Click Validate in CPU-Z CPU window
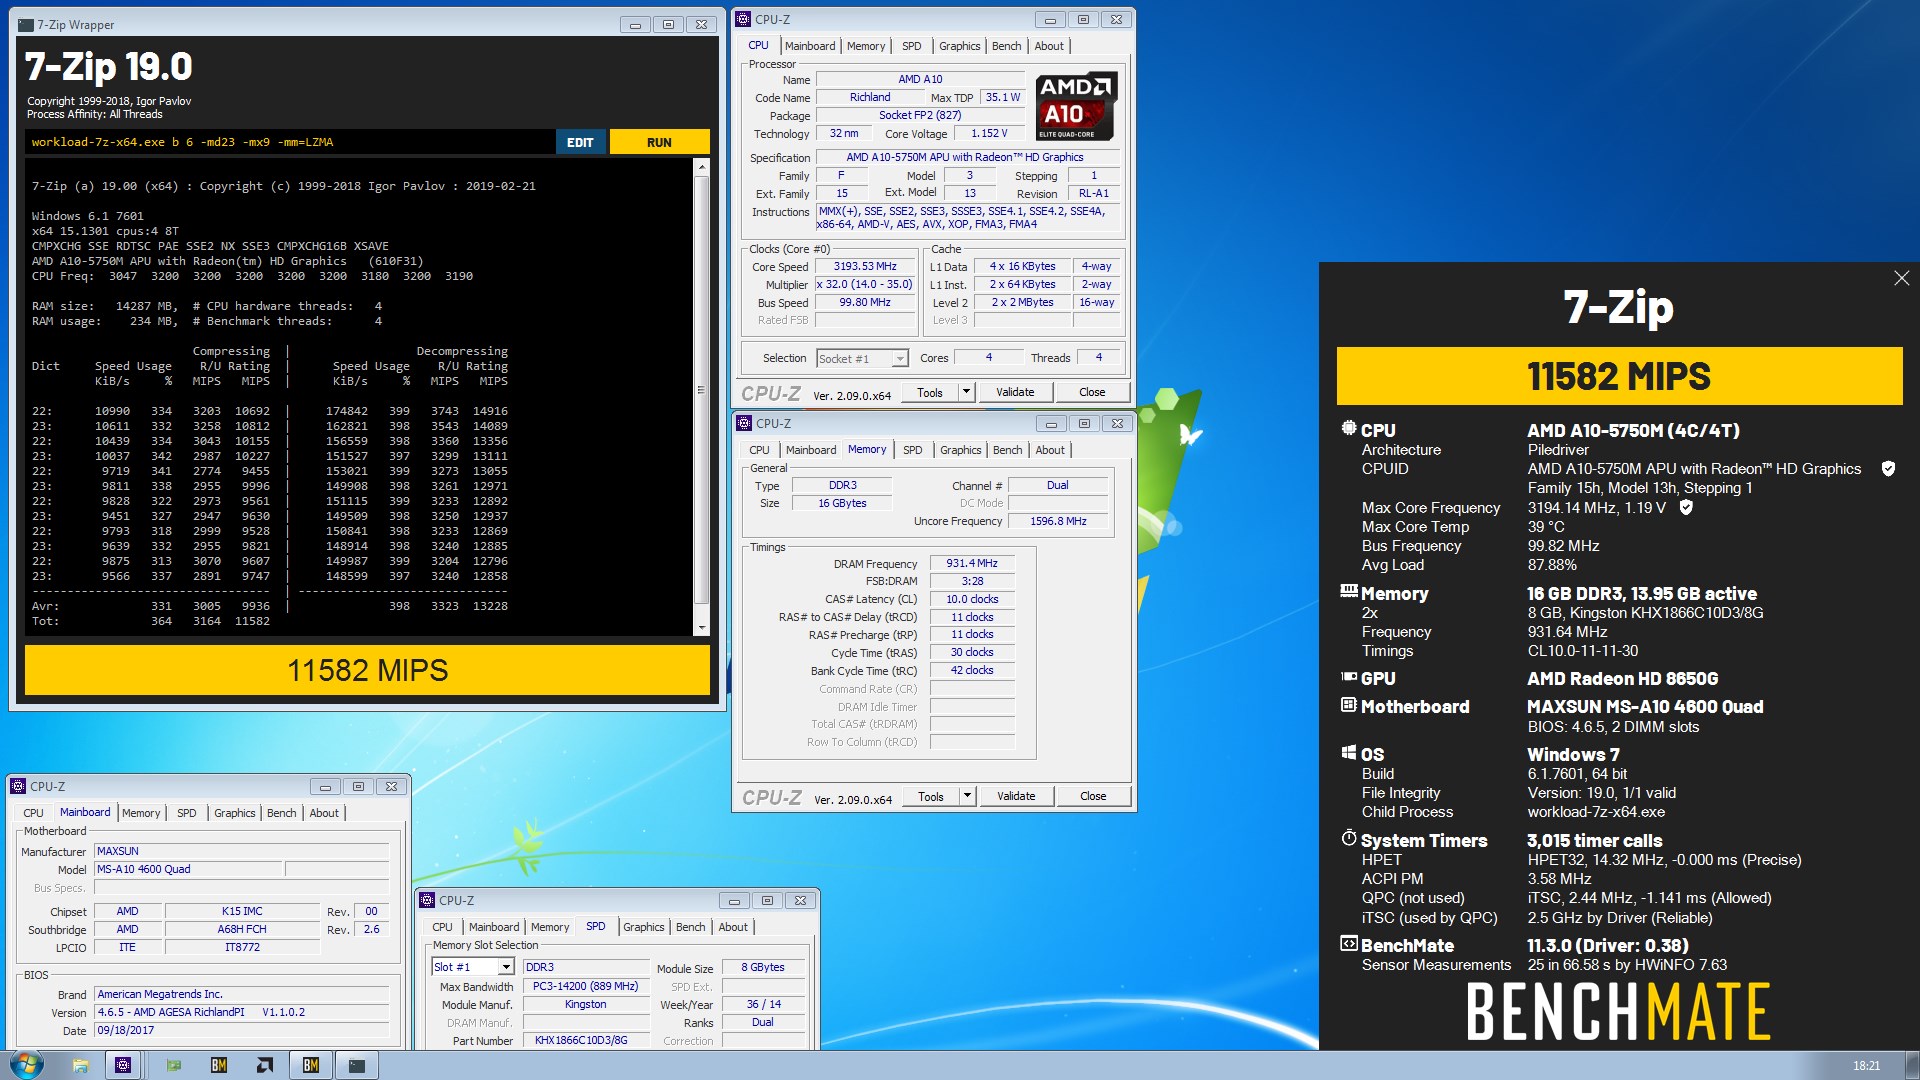The width and height of the screenshot is (1920, 1080). point(1015,392)
